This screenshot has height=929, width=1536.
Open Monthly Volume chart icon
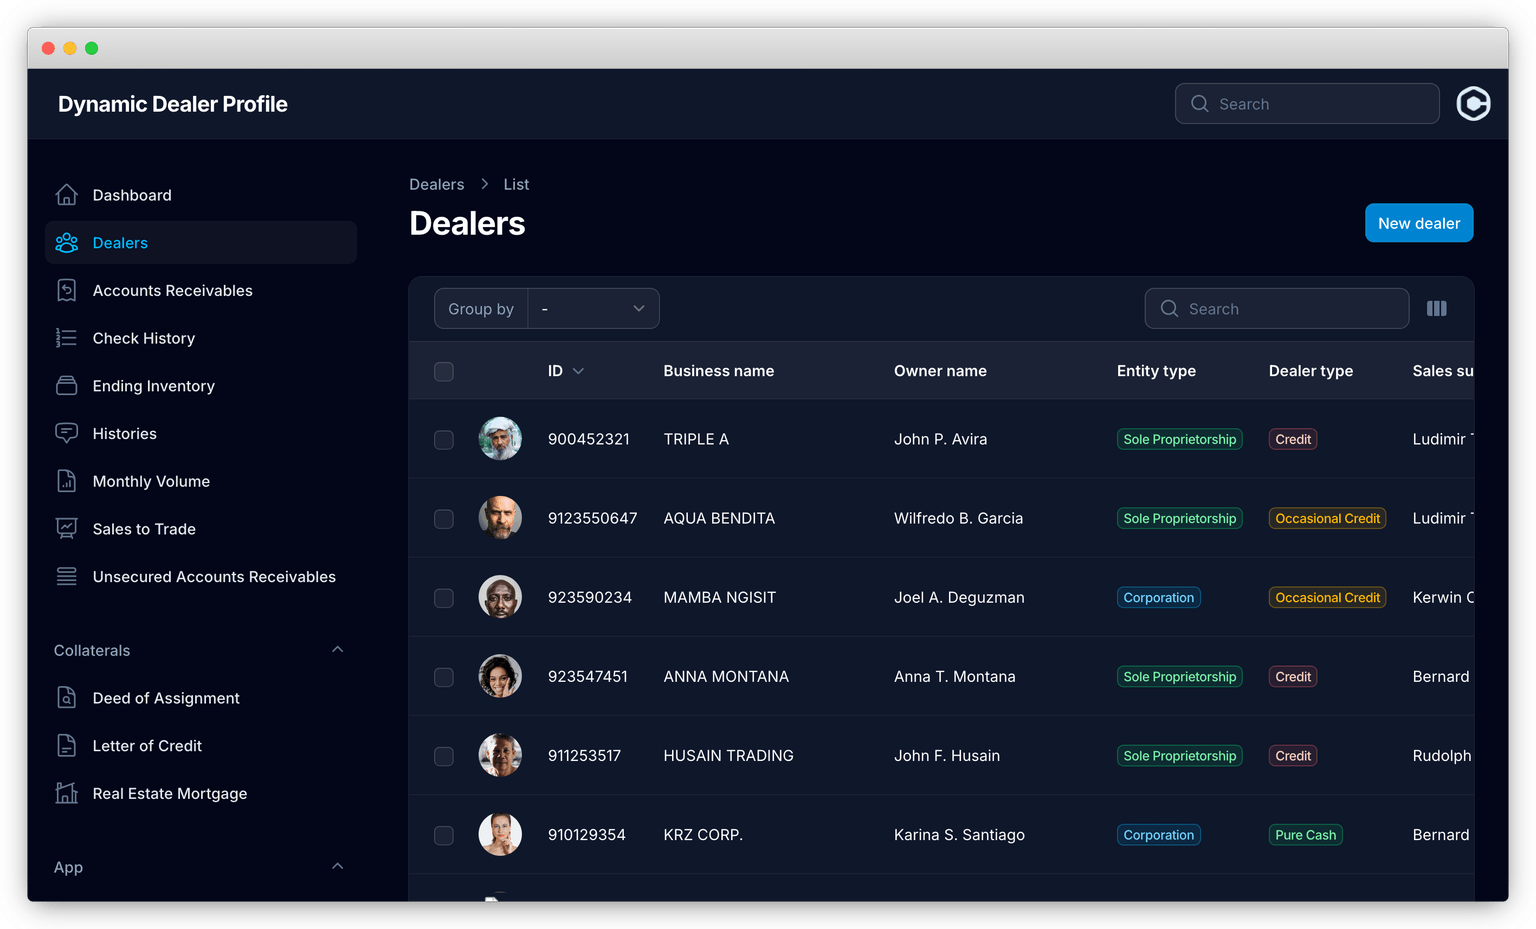pyautogui.click(x=66, y=481)
